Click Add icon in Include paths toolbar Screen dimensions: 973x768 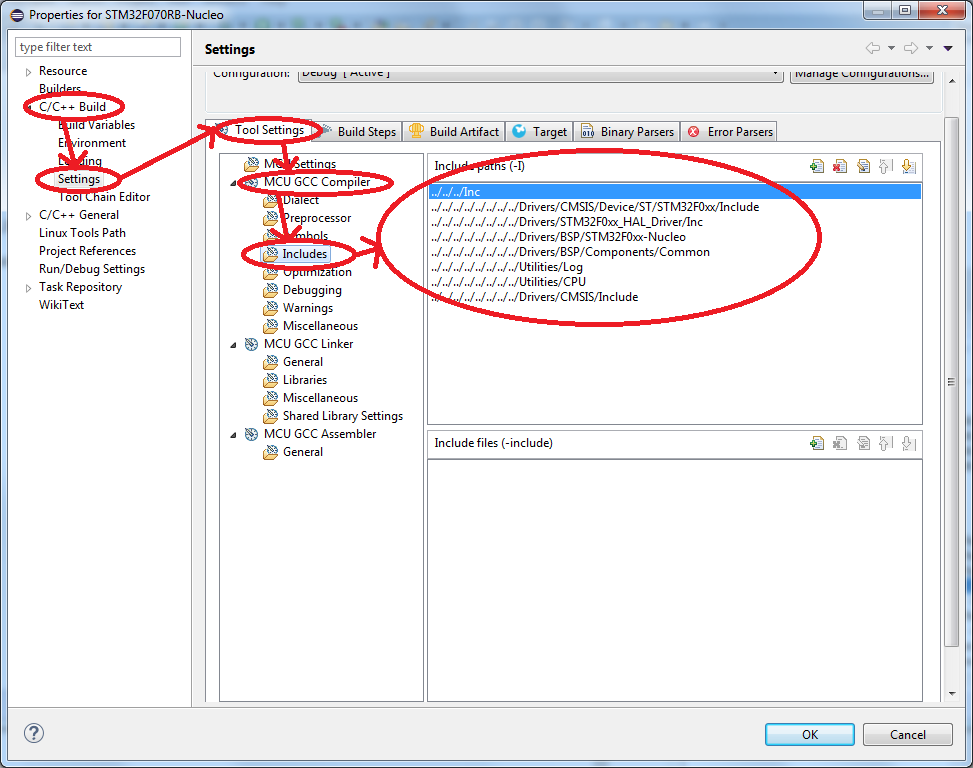817,167
